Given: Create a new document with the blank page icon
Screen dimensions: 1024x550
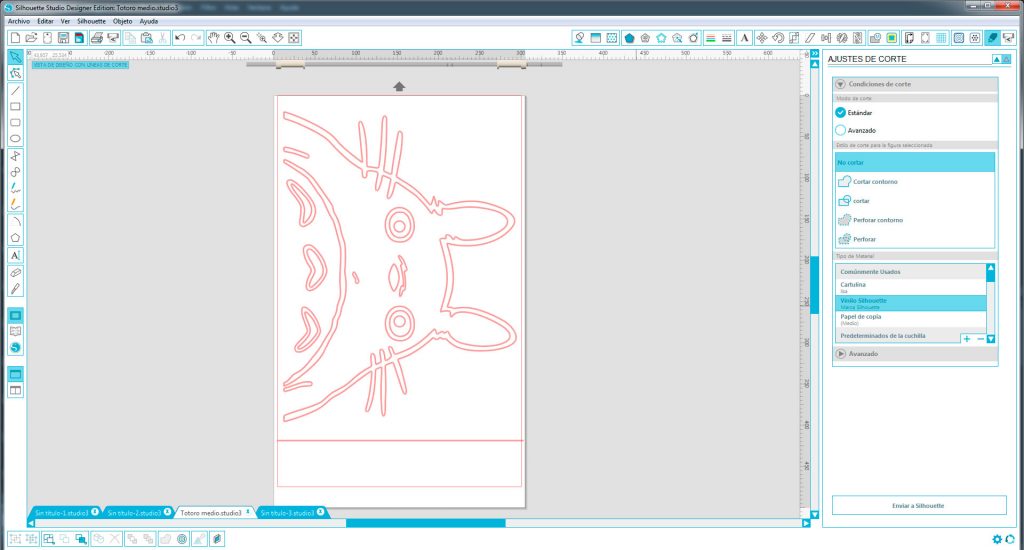Looking at the screenshot, I should point(15,38).
